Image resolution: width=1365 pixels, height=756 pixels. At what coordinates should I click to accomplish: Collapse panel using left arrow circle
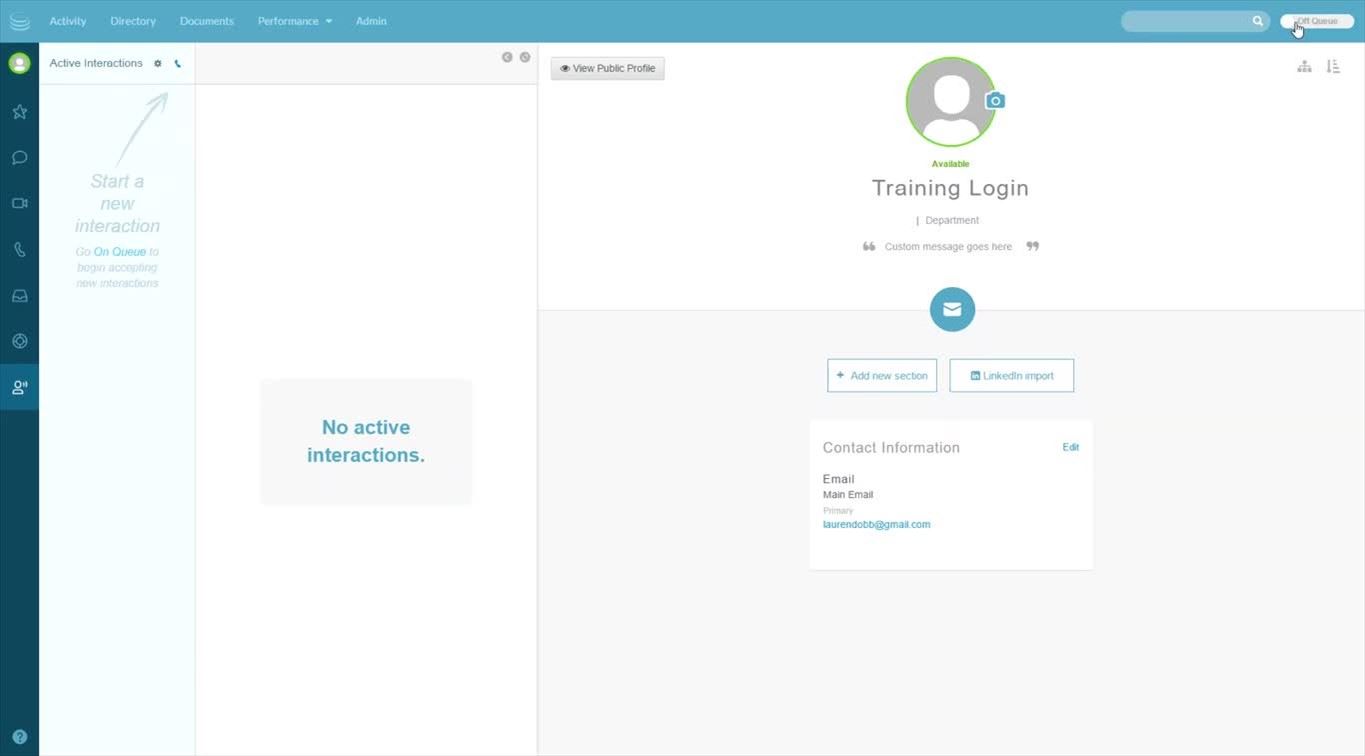[507, 57]
